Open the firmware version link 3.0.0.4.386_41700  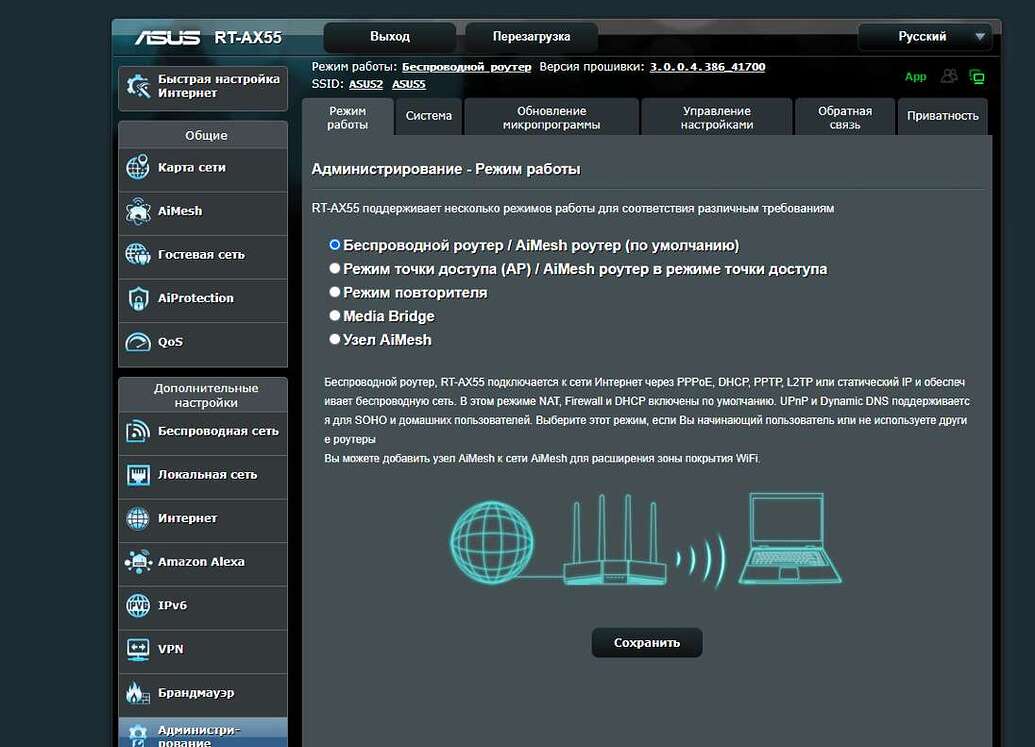pyautogui.click(x=707, y=67)
